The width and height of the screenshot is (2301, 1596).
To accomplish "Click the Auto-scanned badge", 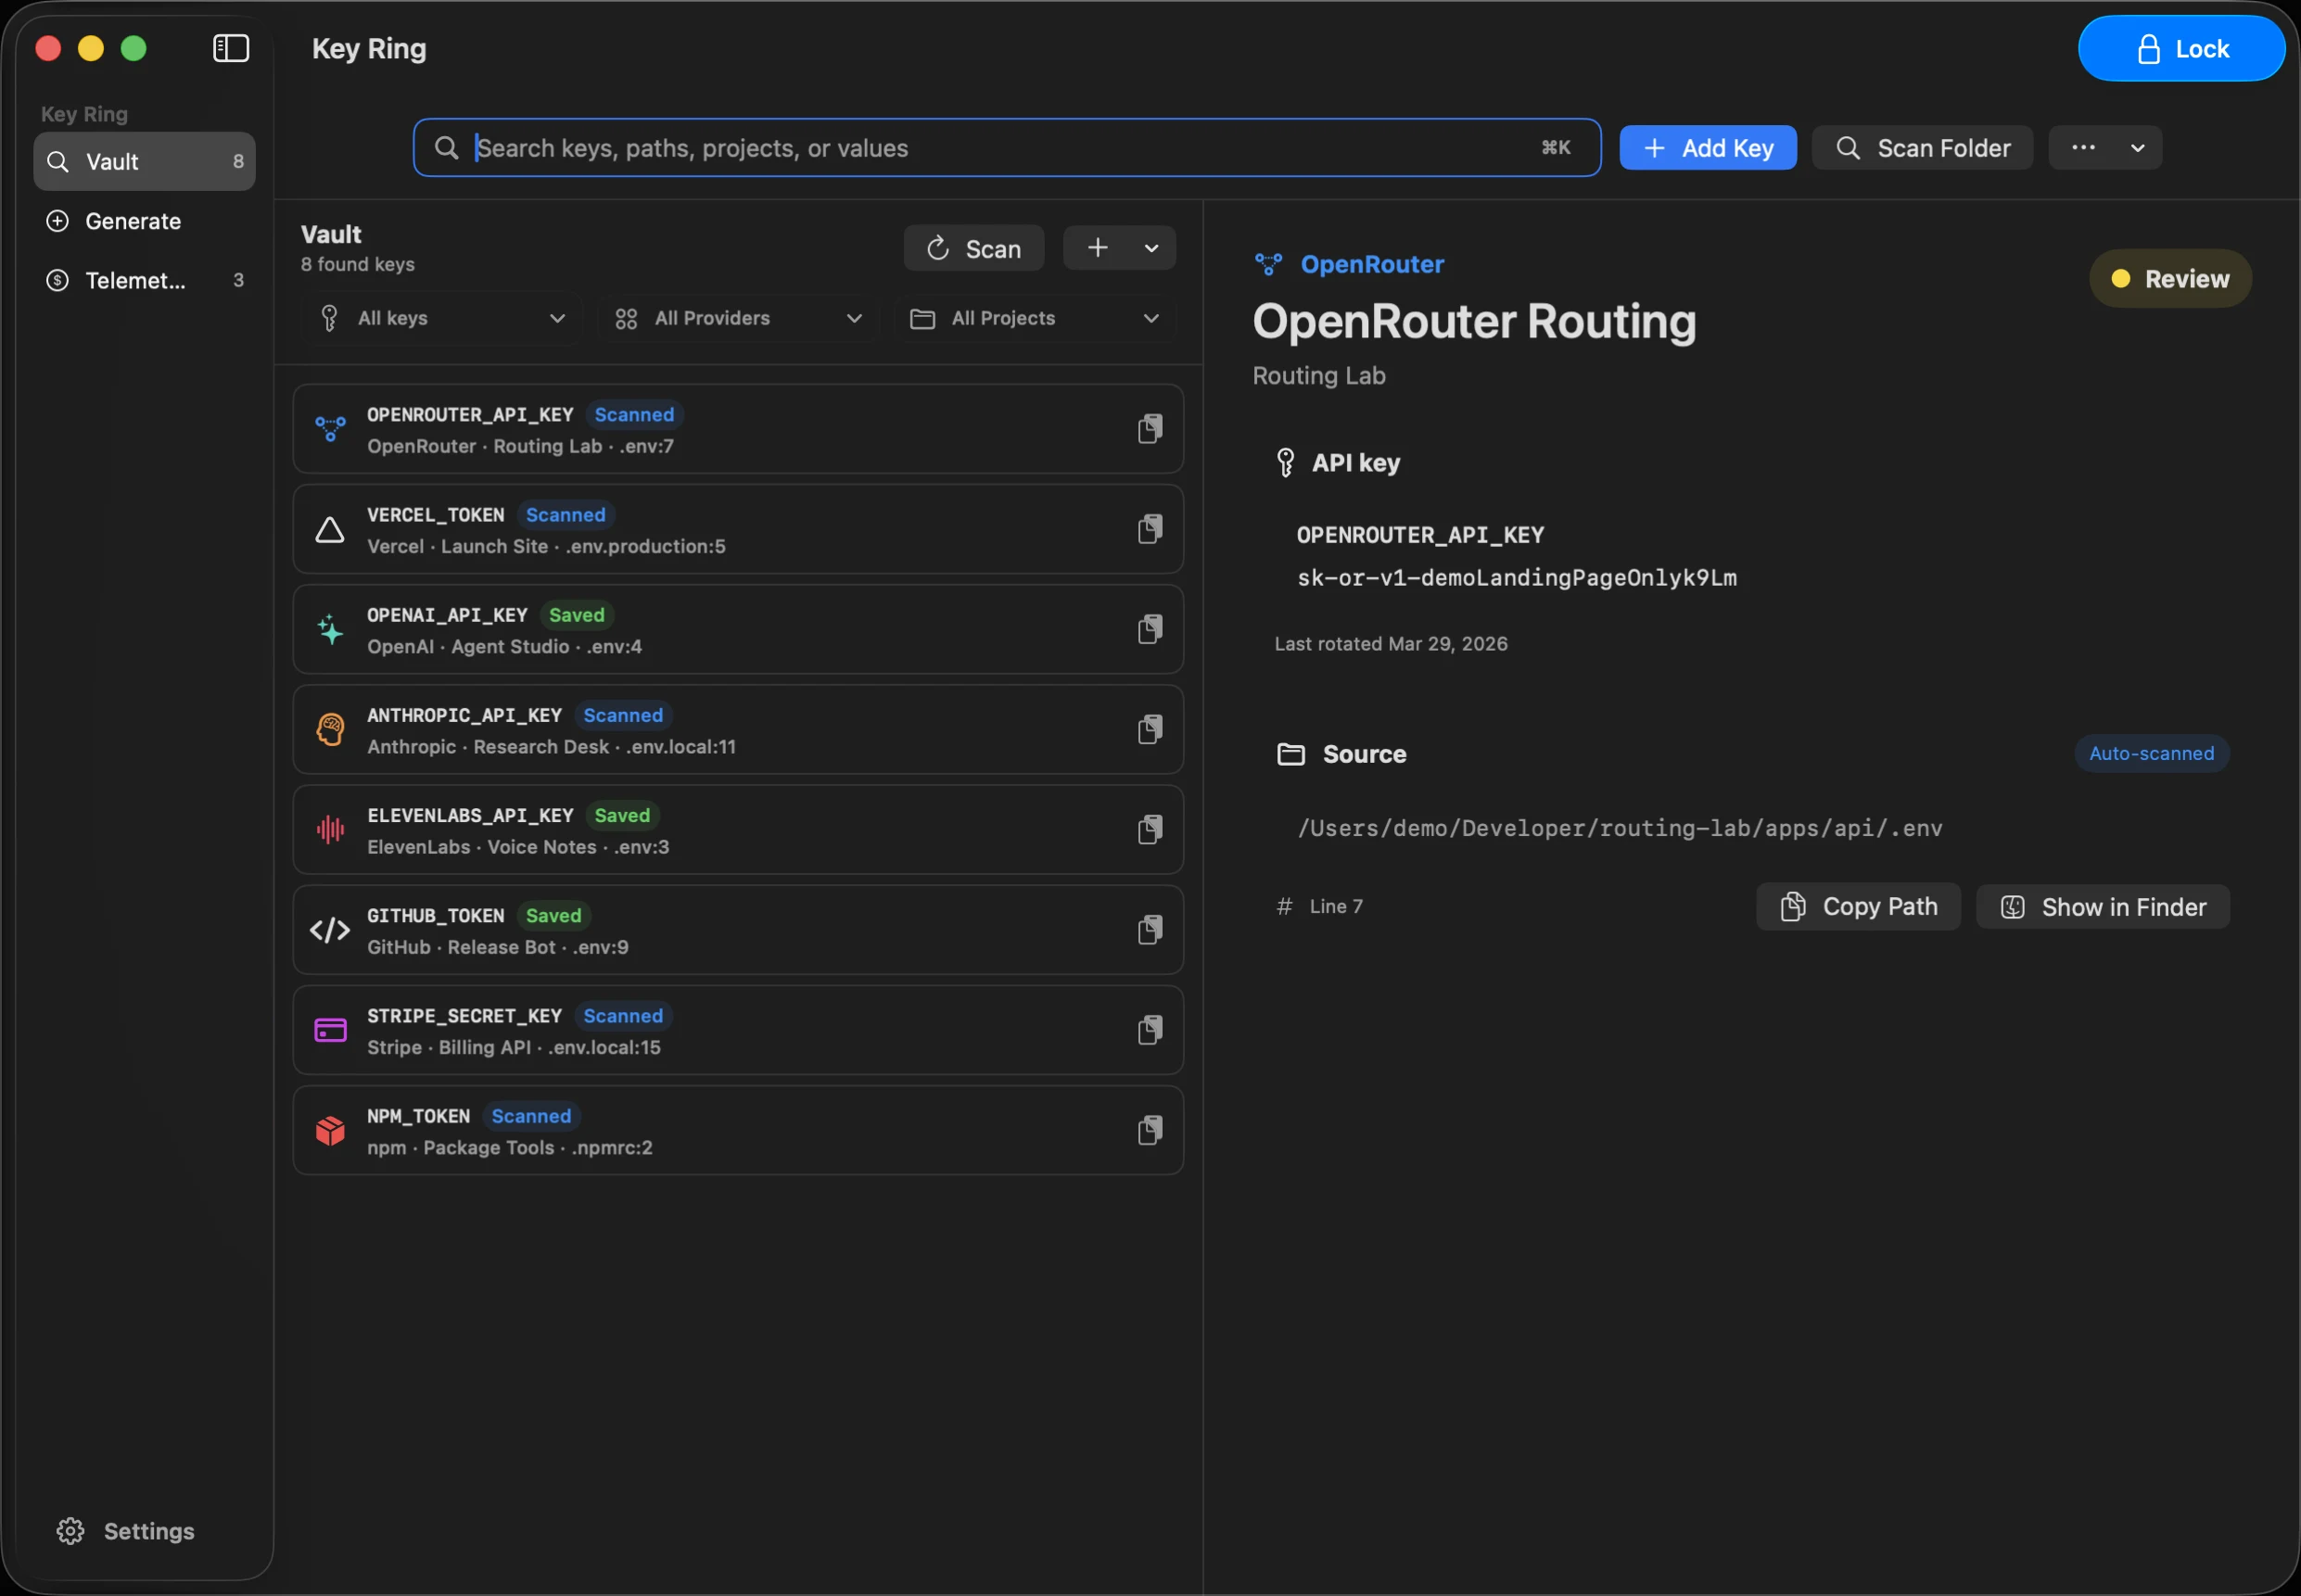I will coord(2151,753).
